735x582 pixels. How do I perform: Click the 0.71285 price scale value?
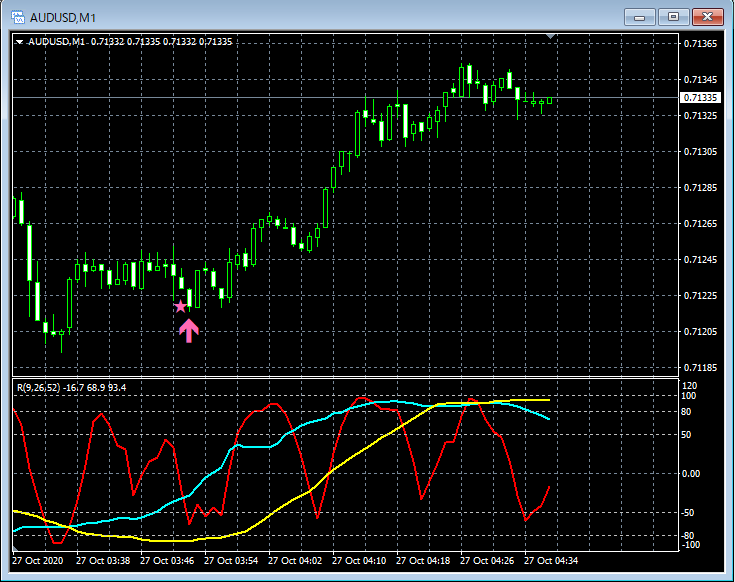click(x=700, y=187)
